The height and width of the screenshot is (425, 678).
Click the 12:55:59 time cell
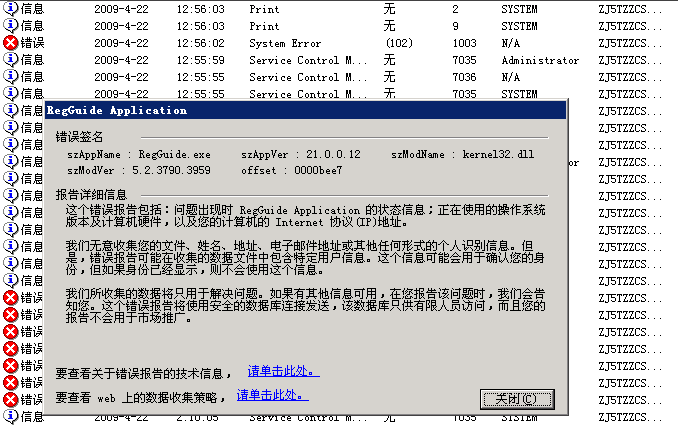(x=201, y=60)
